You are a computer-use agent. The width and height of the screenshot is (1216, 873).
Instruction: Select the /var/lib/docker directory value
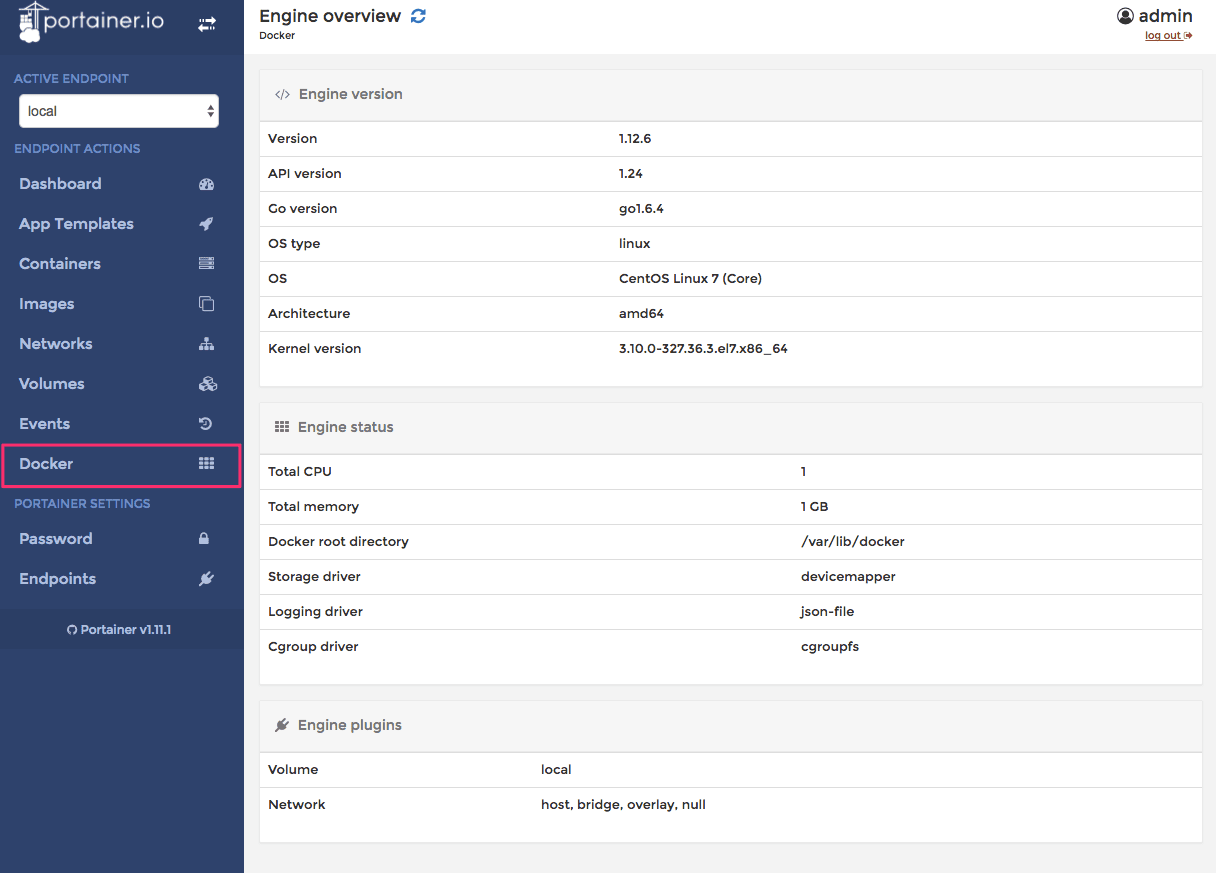(x=852, y=542)
